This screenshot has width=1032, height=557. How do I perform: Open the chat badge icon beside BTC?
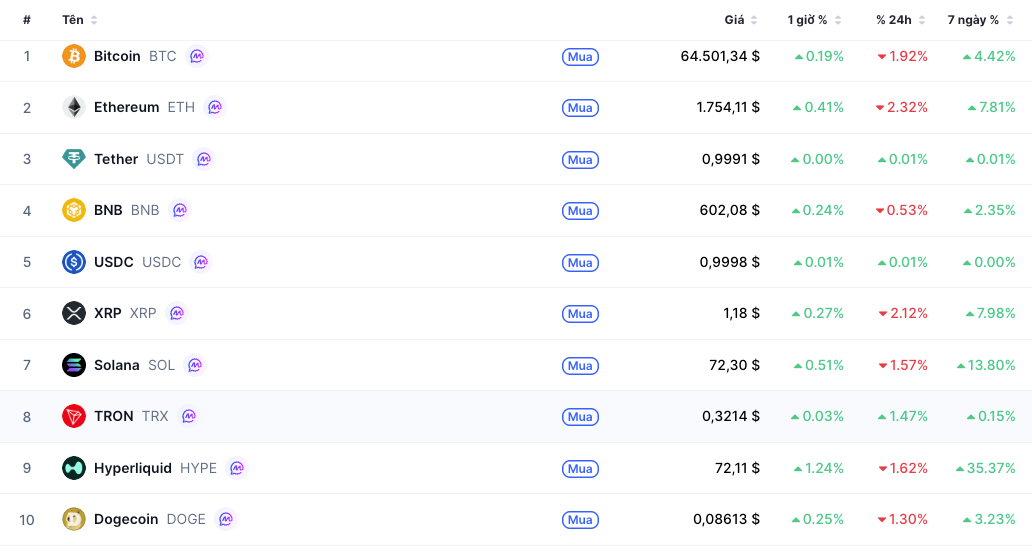click(x=197, y=56)
